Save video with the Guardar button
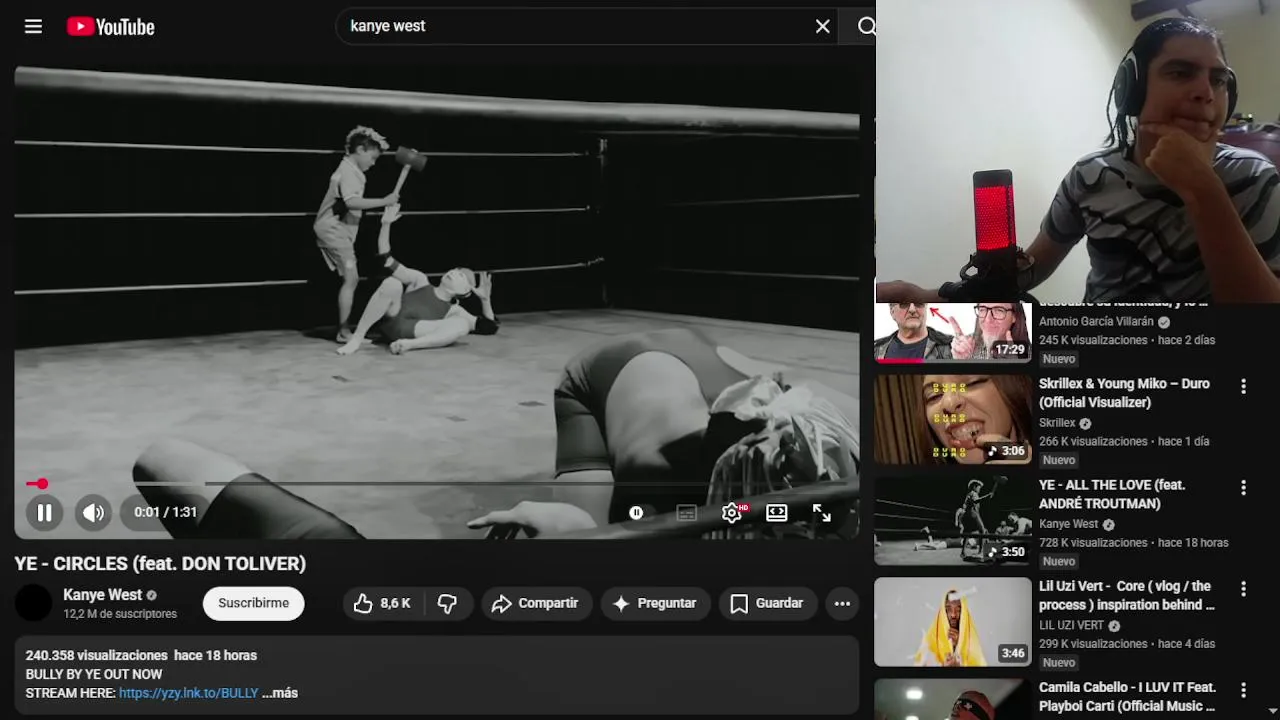The width and height of the screenshot is (1280, 720). click(x=767, y=603)
